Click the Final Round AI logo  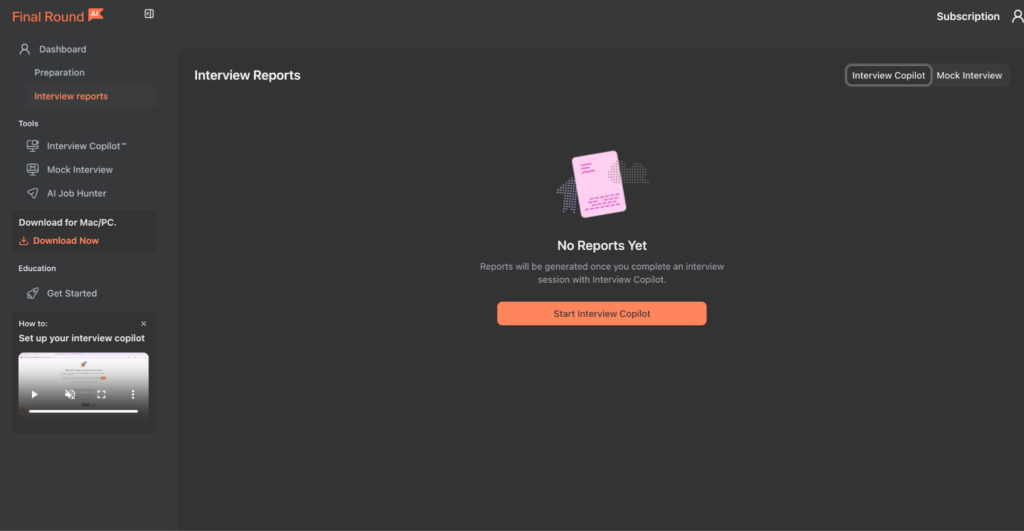[57, 16]
